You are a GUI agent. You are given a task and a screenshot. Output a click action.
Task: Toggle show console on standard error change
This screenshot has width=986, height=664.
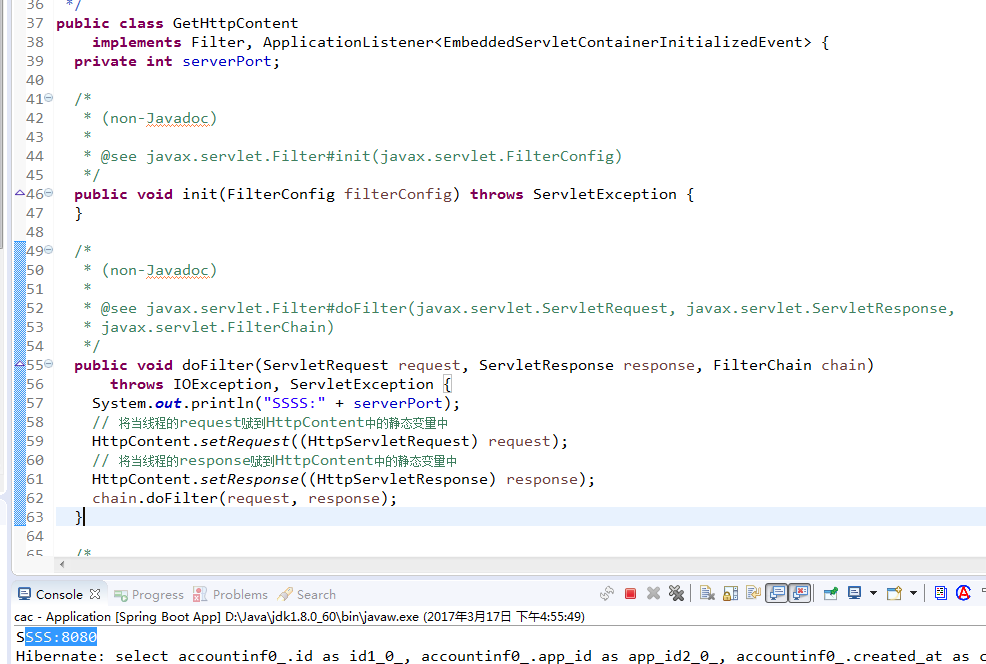coord(799,593)
